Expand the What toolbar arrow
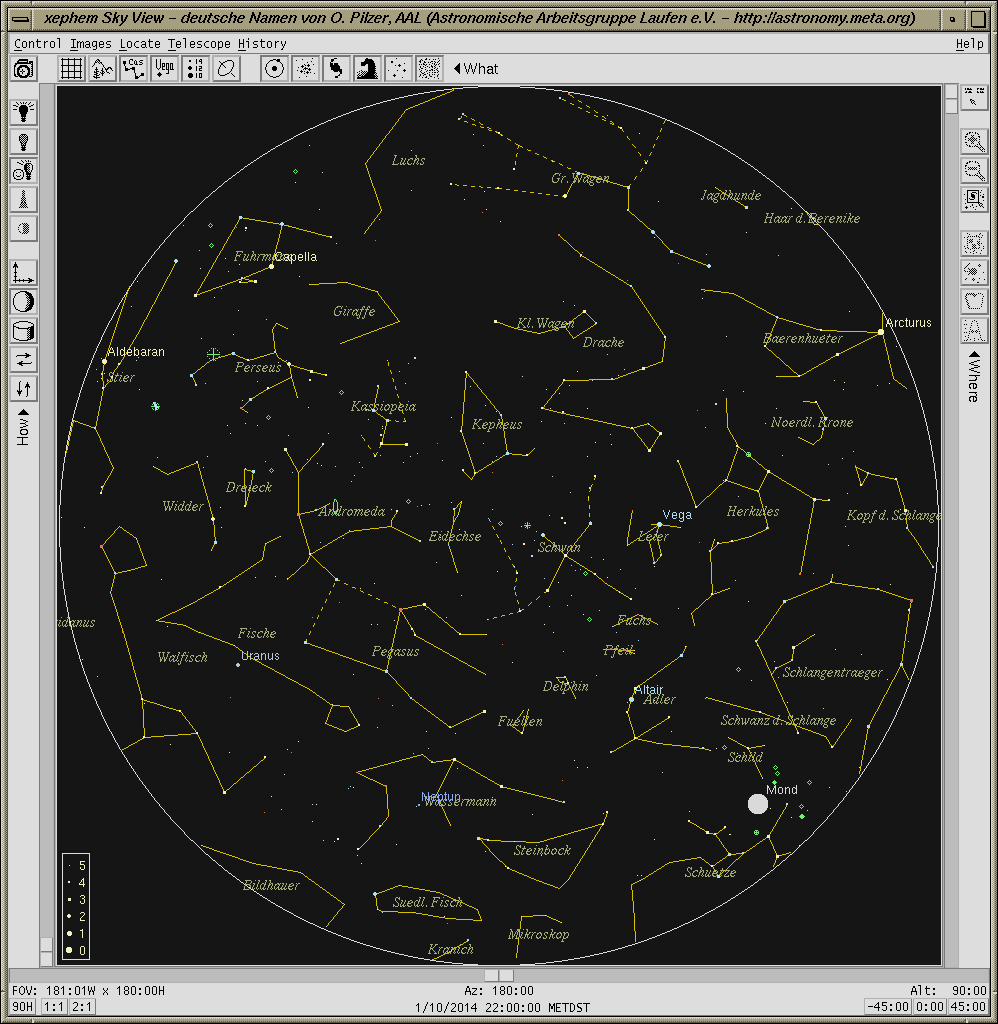The height and width of the screenshot is (1024, 998). tap(457, 69)
